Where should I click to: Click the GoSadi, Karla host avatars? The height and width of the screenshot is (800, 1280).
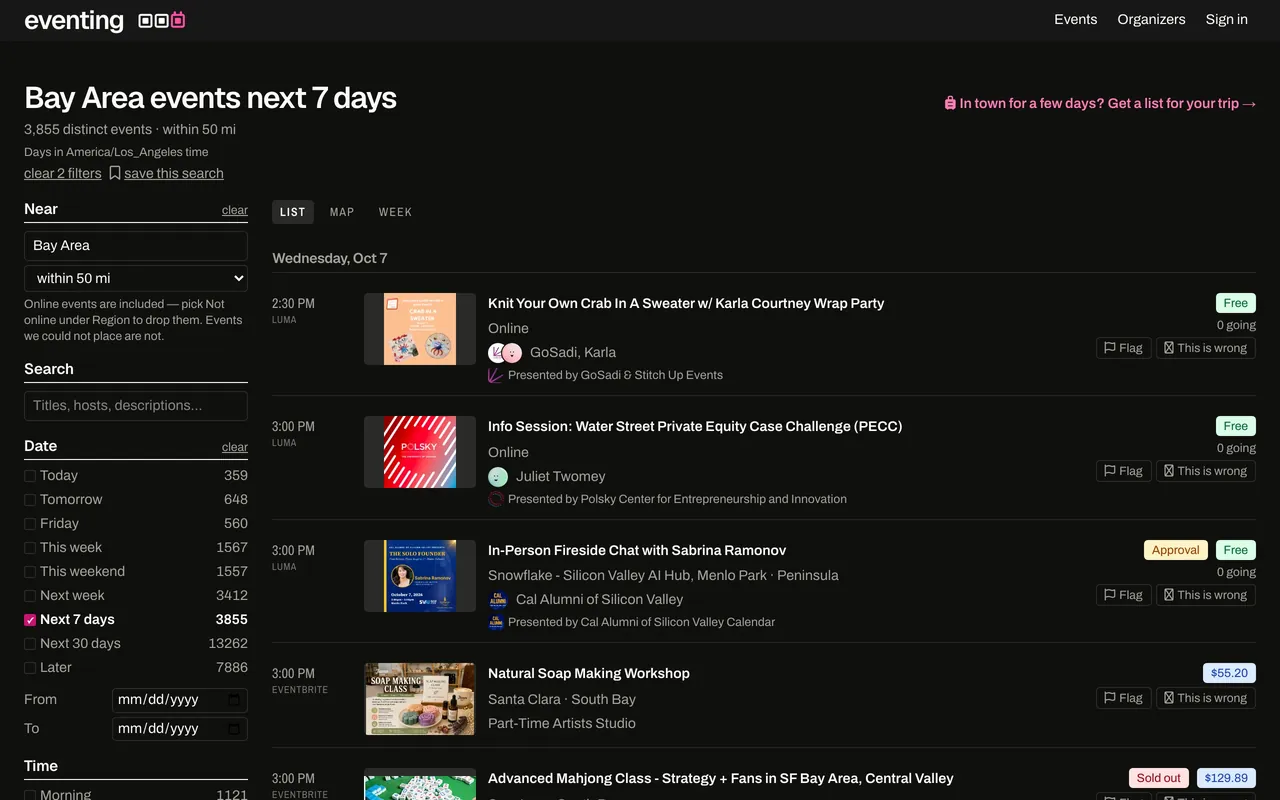[505, 352]
